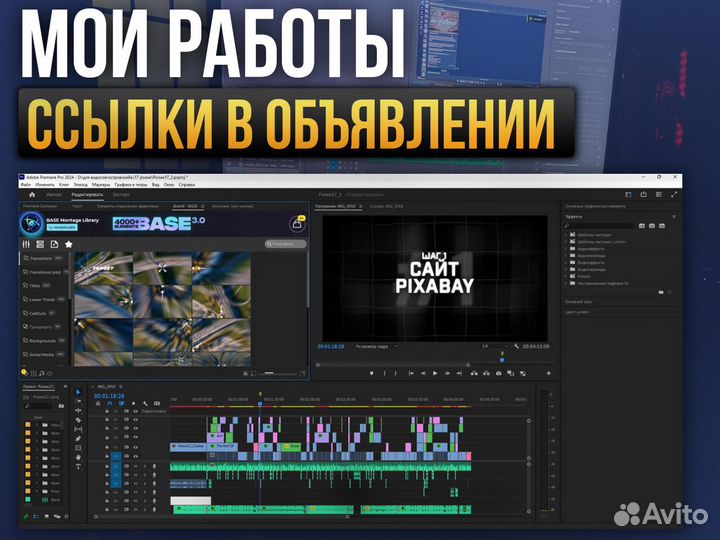The image size is (720, 540).
Task: Click BASE library list view icon
Action: 40,244
